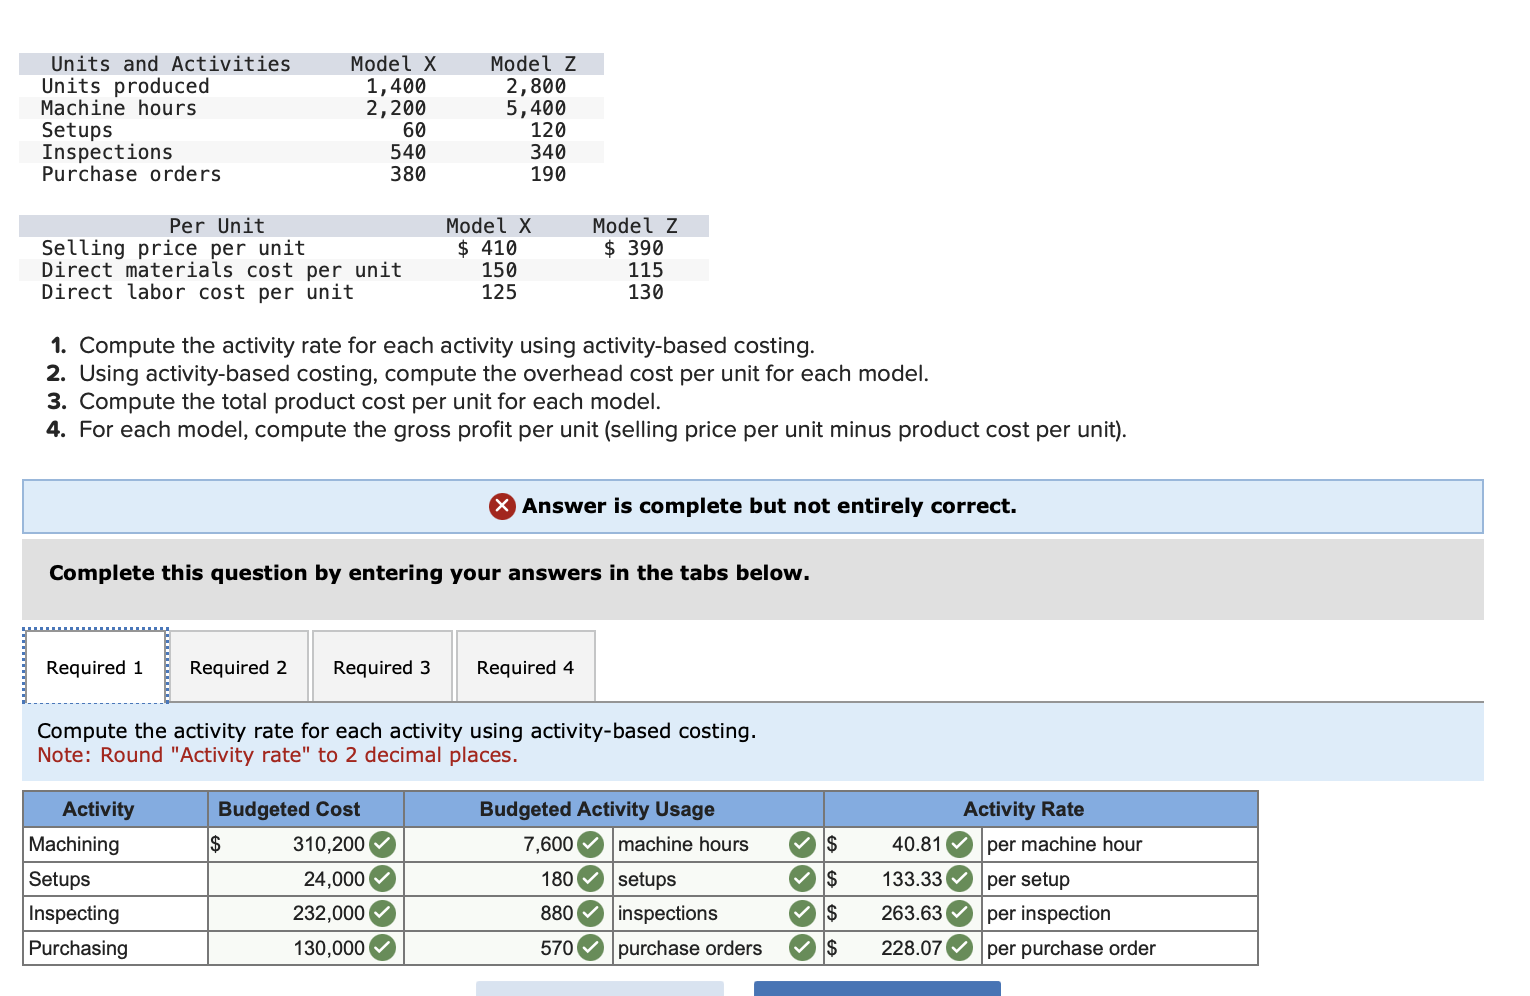The width and height of the screenshot is (1530, 996).
Task: Select Inspecting budgeted cost field 232,000
Action: point(305,914)
